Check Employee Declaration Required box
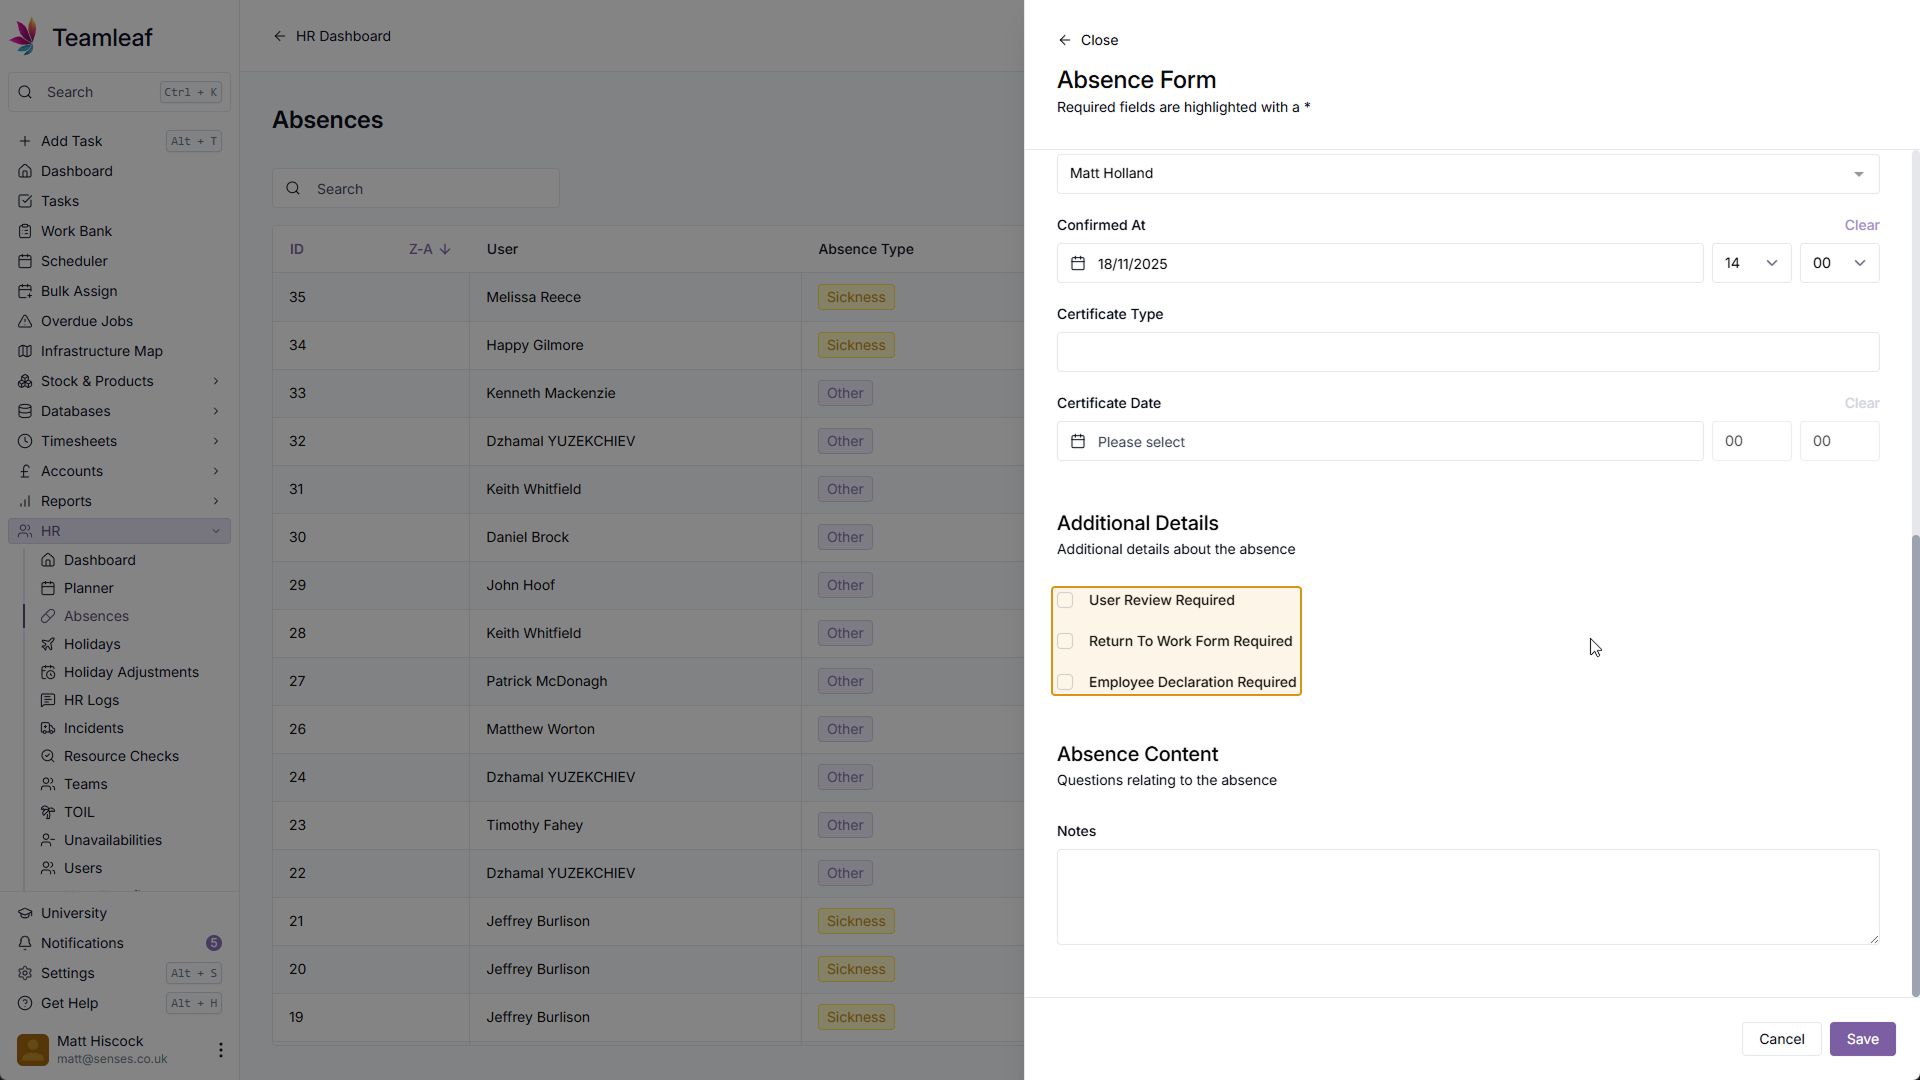This screenshot has width=1920, height=1080. point(1065,682)
